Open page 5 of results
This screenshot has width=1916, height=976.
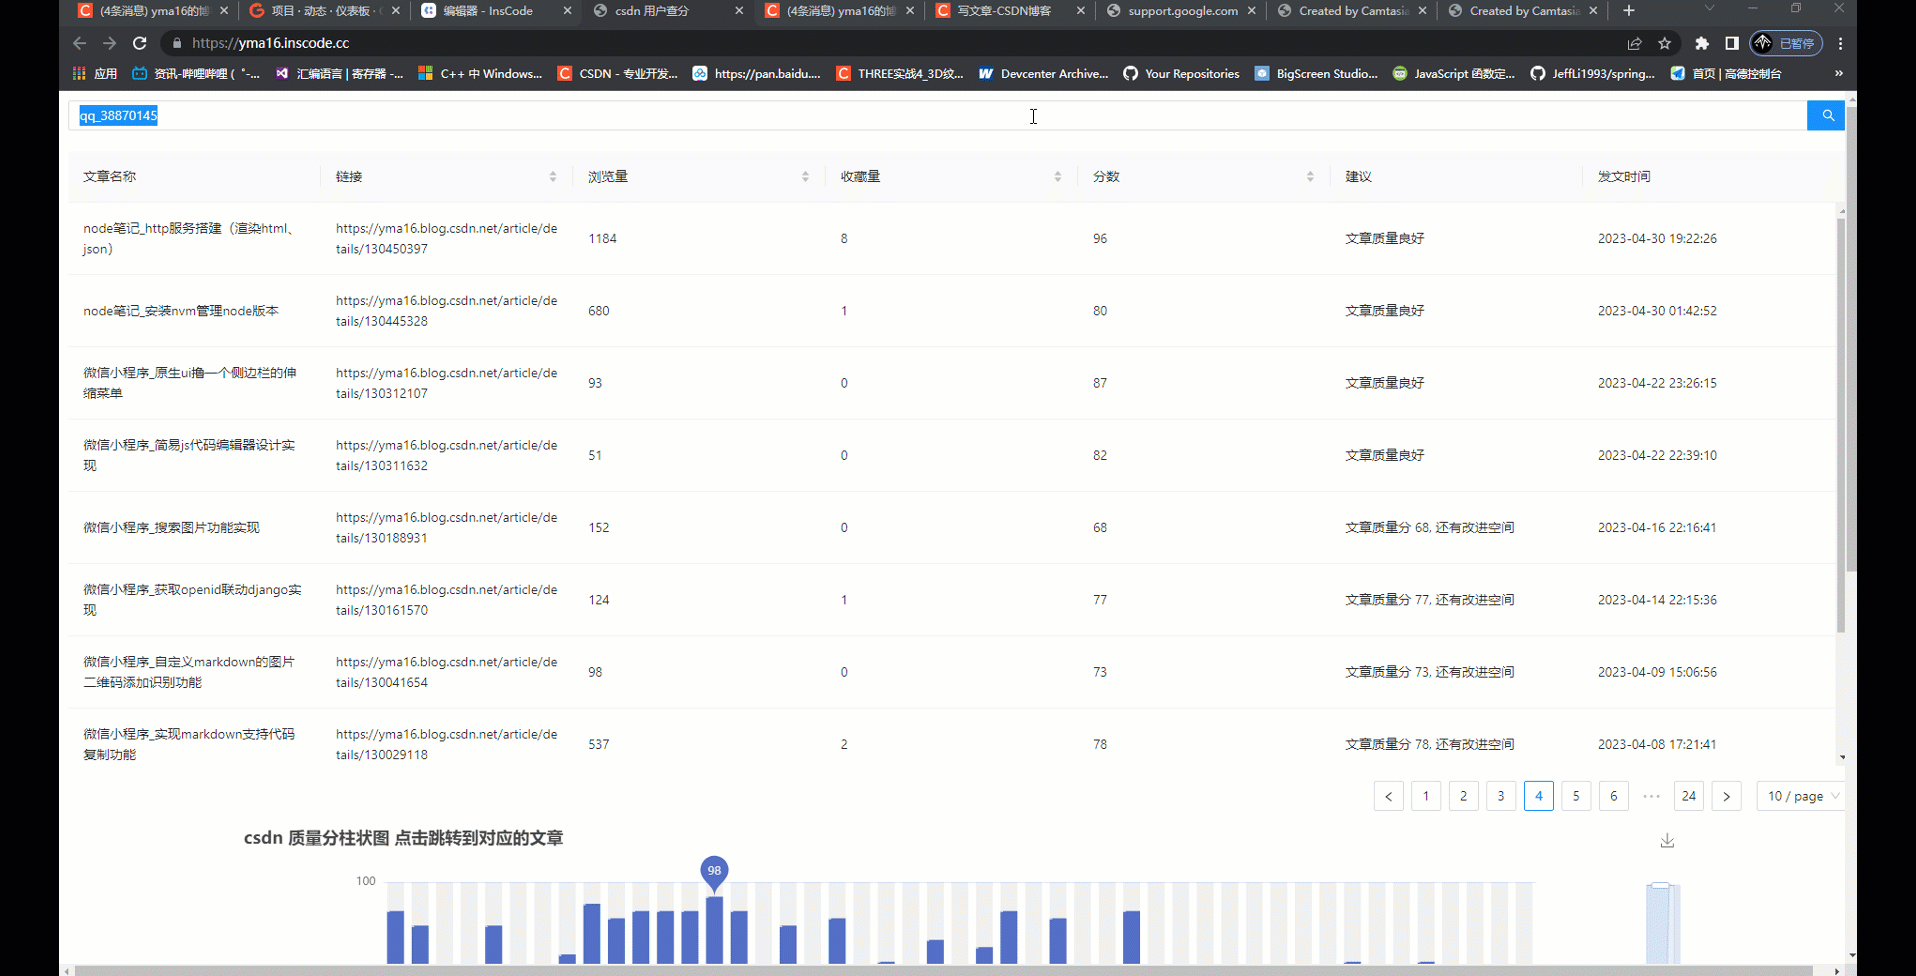click(x=1576, y=796)
